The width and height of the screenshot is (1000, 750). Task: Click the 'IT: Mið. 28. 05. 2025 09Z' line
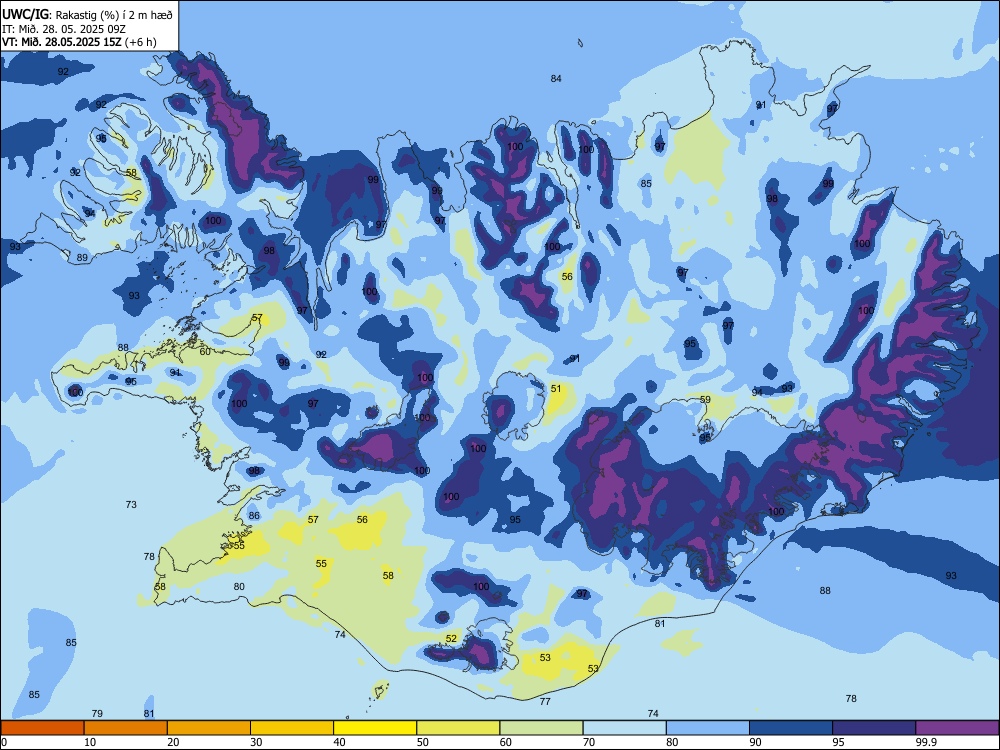64,29
